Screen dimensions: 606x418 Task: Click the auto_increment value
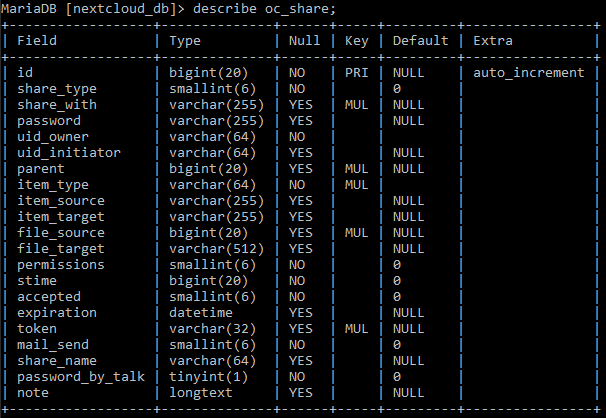529,73
